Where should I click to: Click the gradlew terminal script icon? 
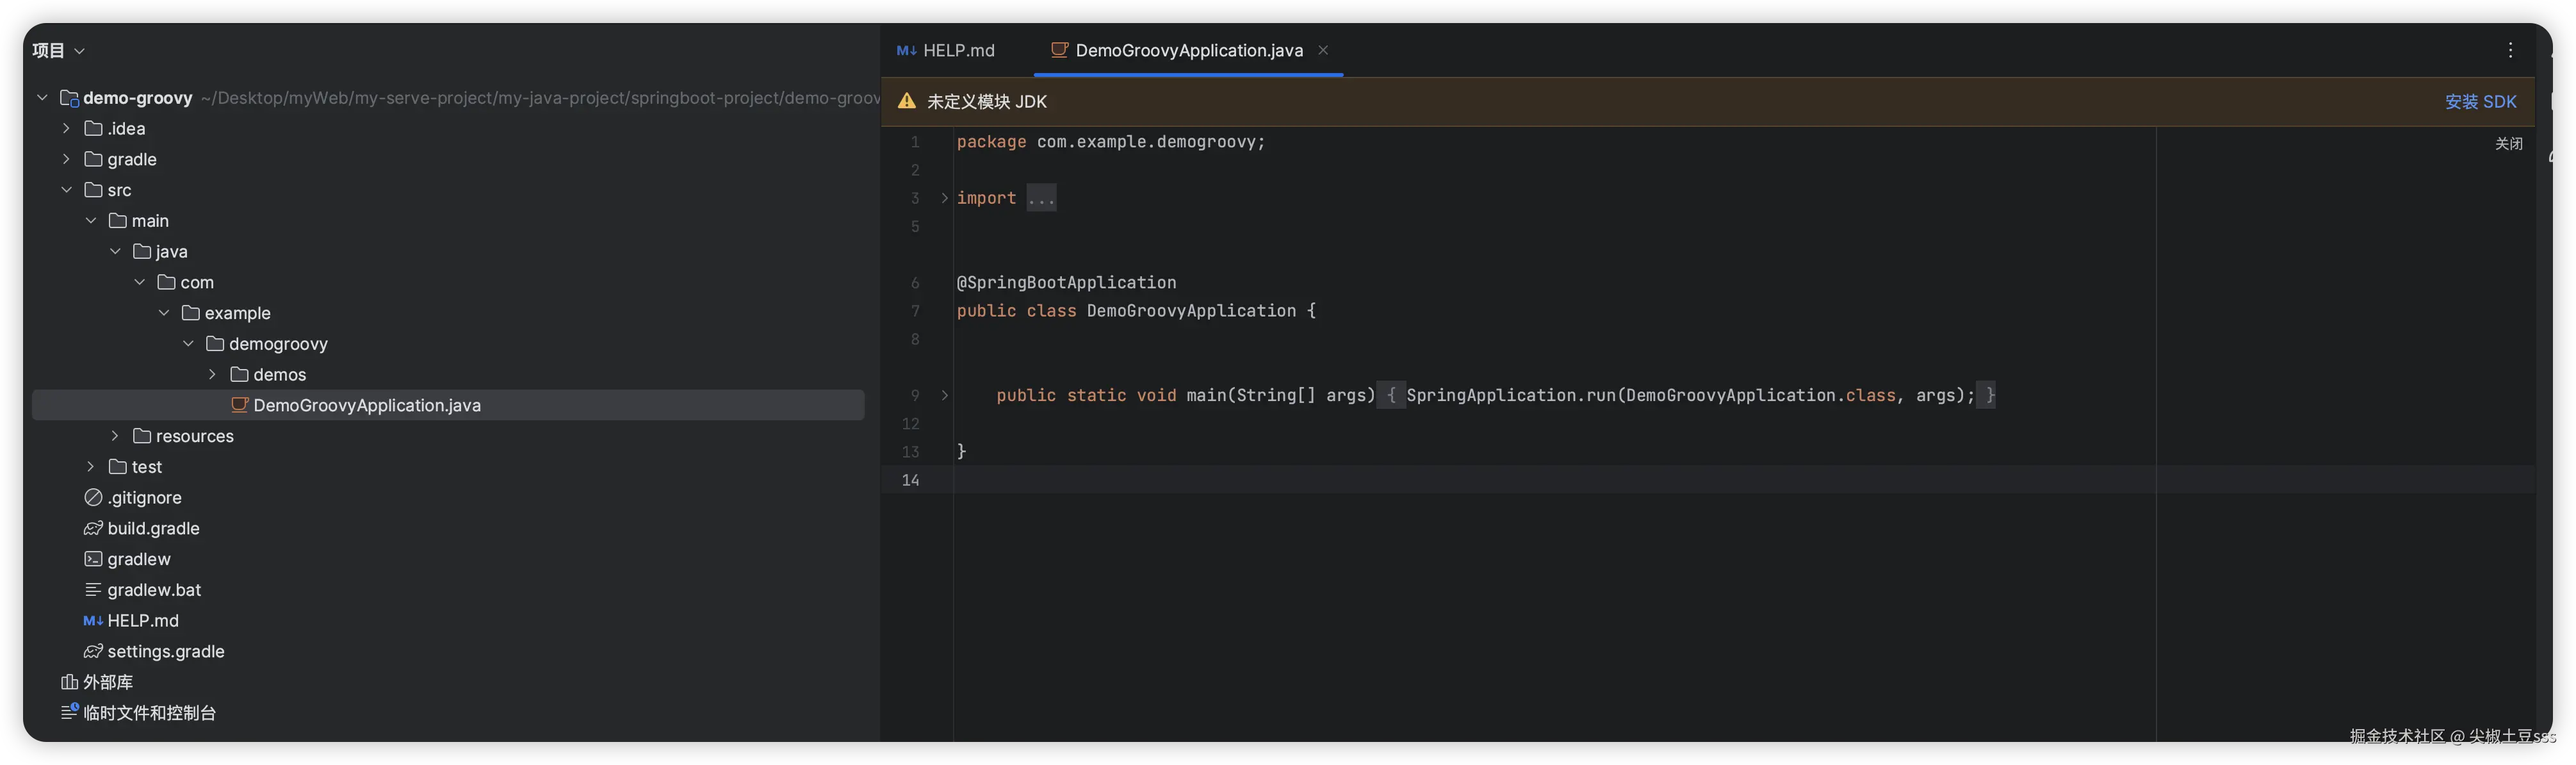point(93,559)
